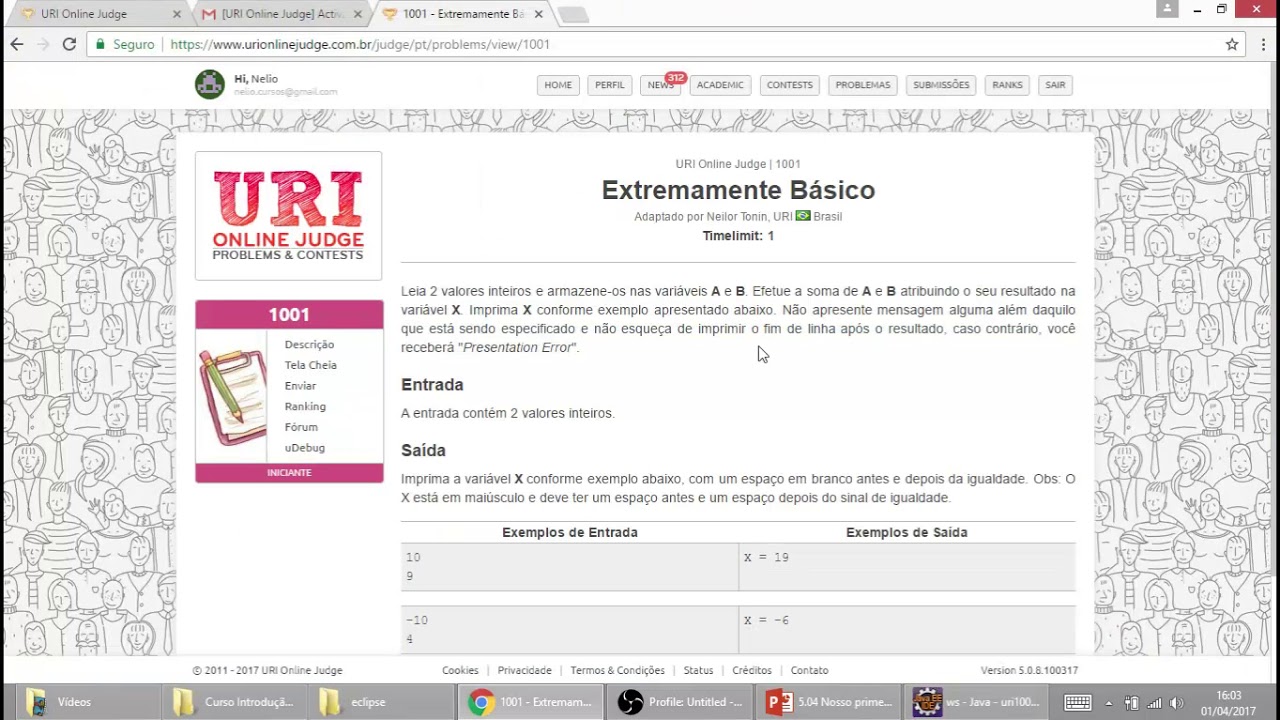Open the Ranking sidebar link
Image resolution: width=1280 pixels, height=720 pixels.
(305, 406)
